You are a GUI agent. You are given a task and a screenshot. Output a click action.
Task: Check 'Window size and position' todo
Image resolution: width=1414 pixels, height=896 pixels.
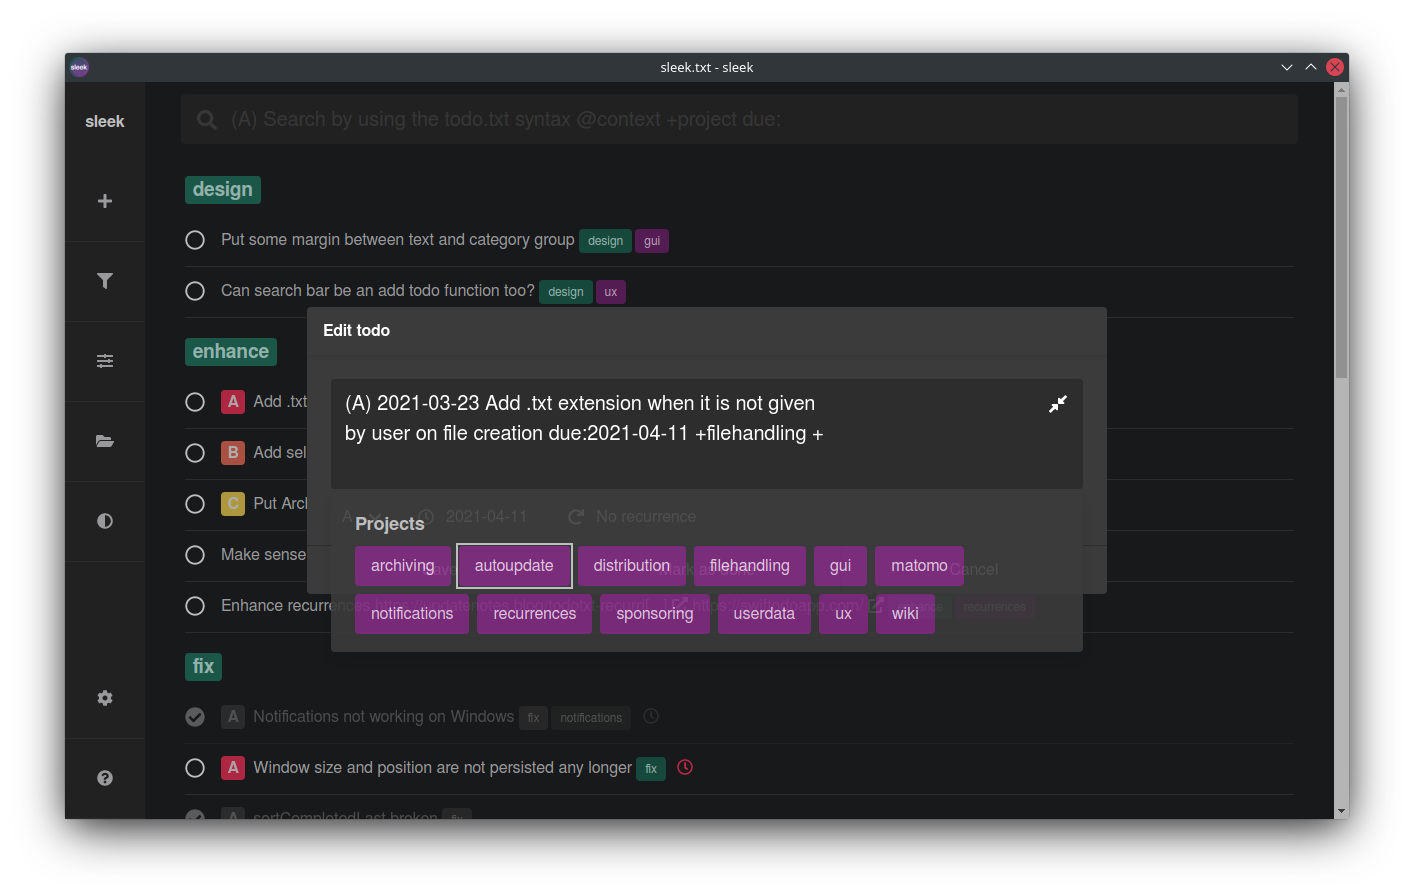[x=195, y=768]
